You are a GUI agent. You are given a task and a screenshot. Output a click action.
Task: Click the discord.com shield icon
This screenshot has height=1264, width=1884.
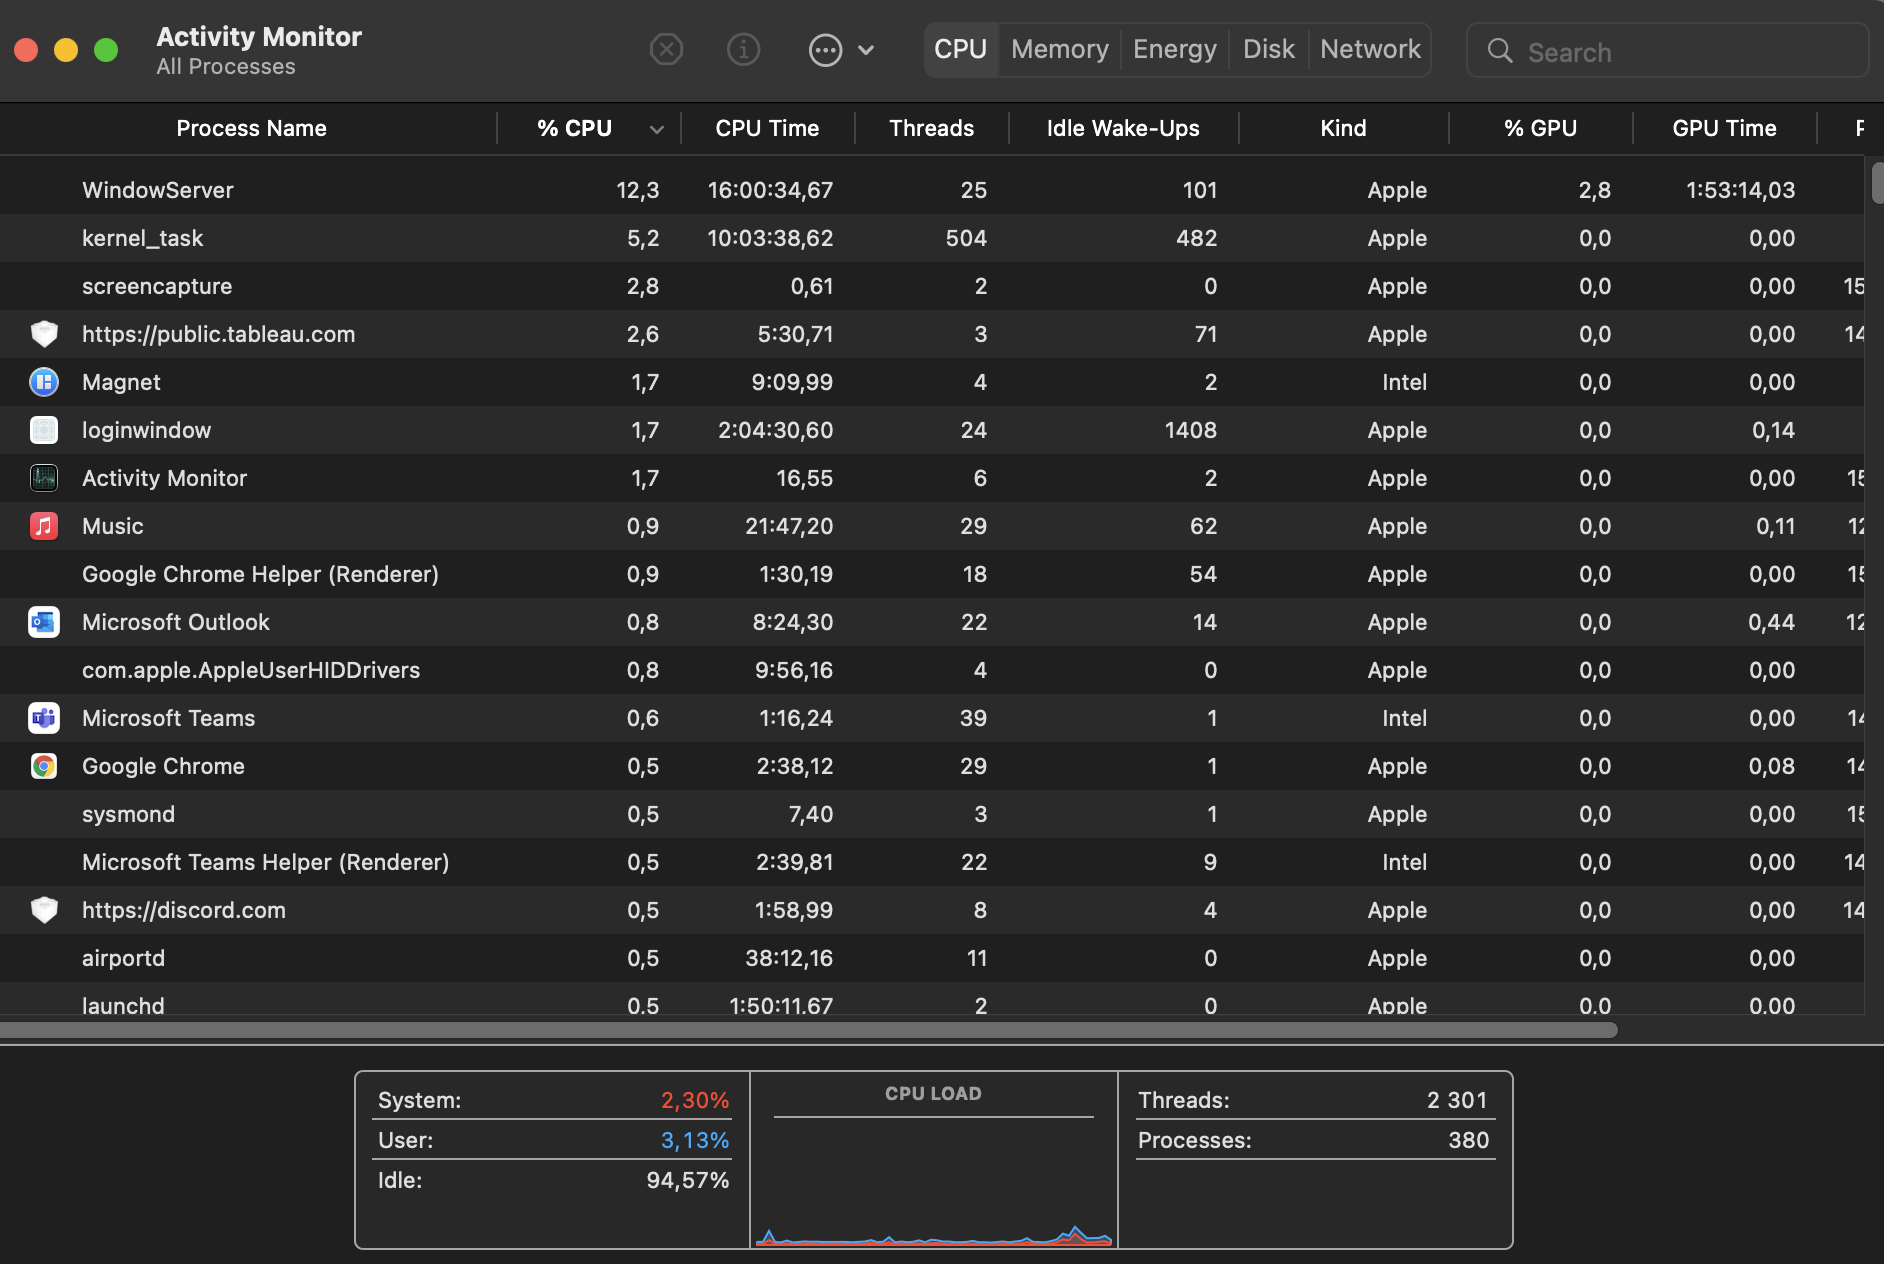44,910
